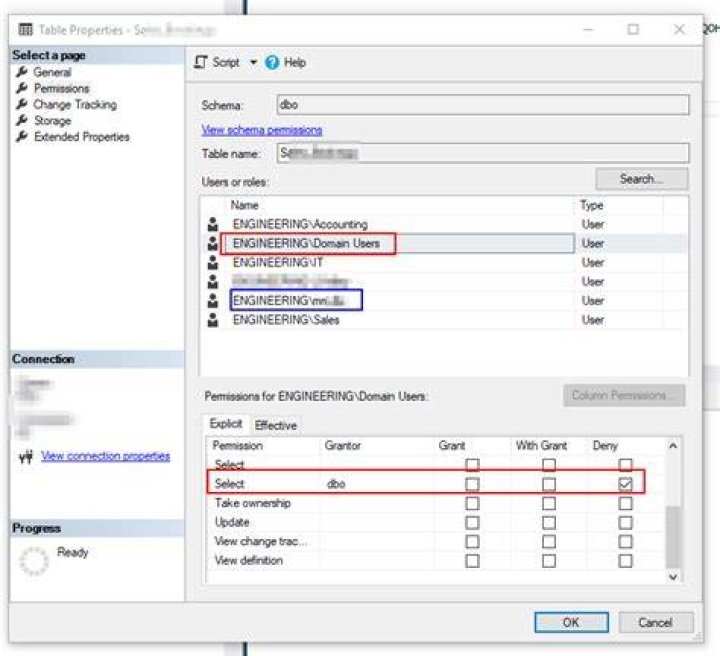Click the wrench icon beside Storage
This screenshot has width=720, height=656.
tap(22, 120)
